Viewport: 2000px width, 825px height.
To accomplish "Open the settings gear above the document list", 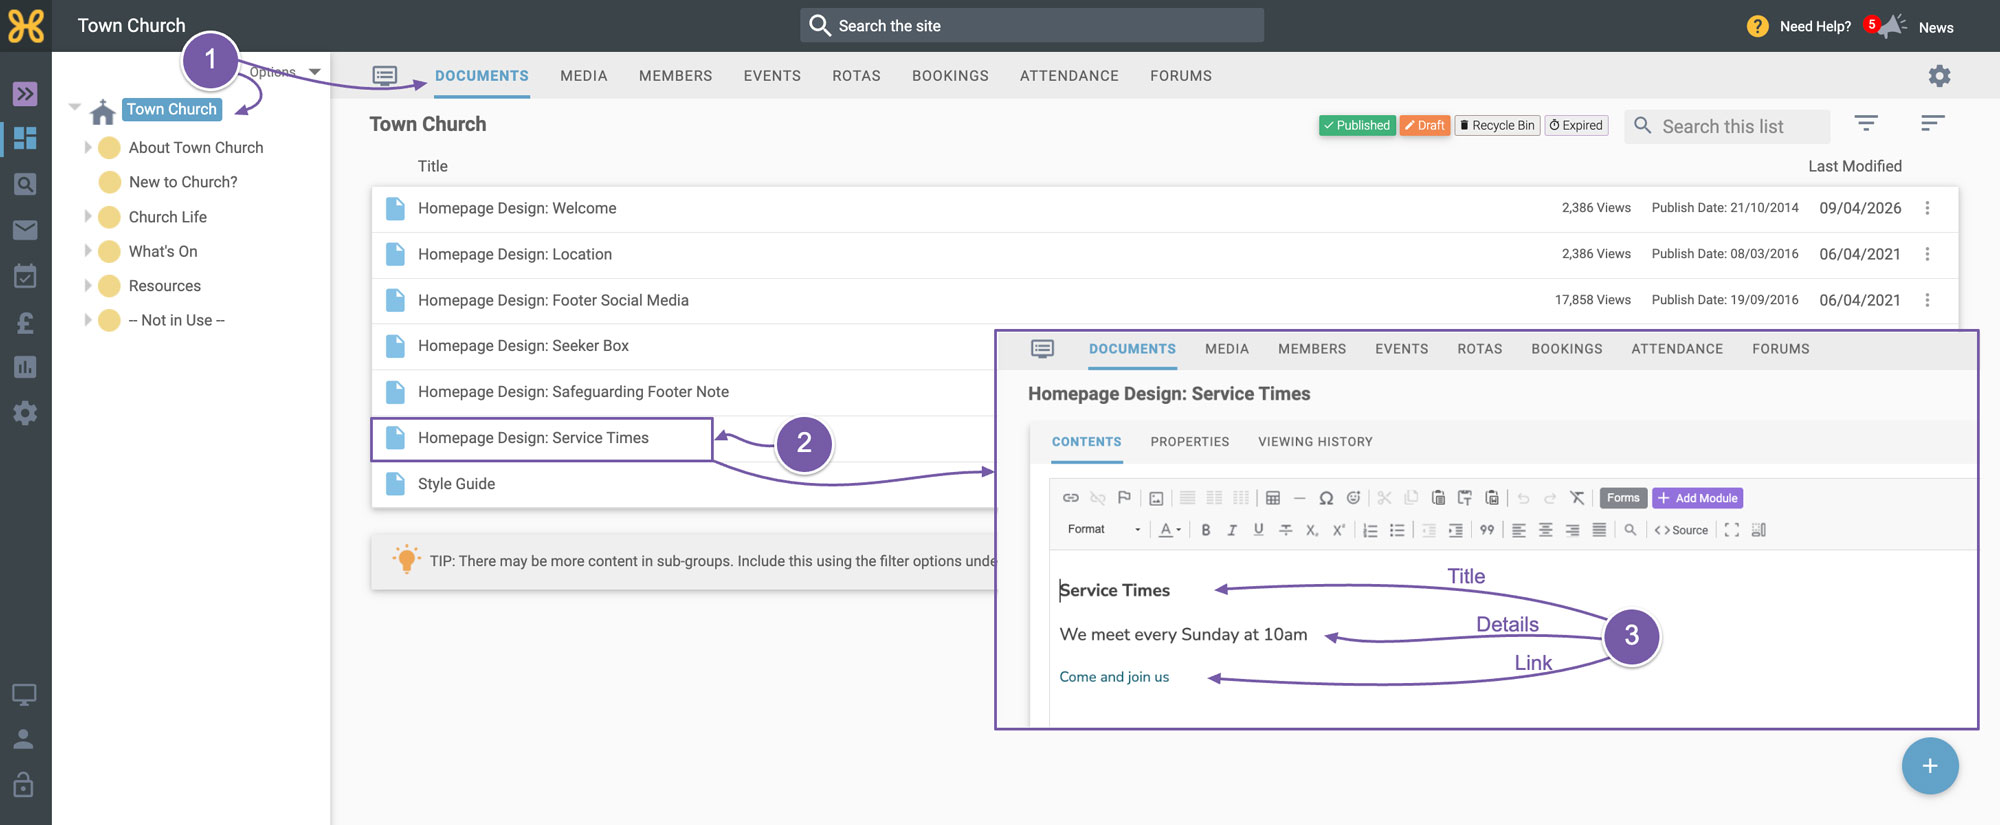I will (x=1939, y=76).
